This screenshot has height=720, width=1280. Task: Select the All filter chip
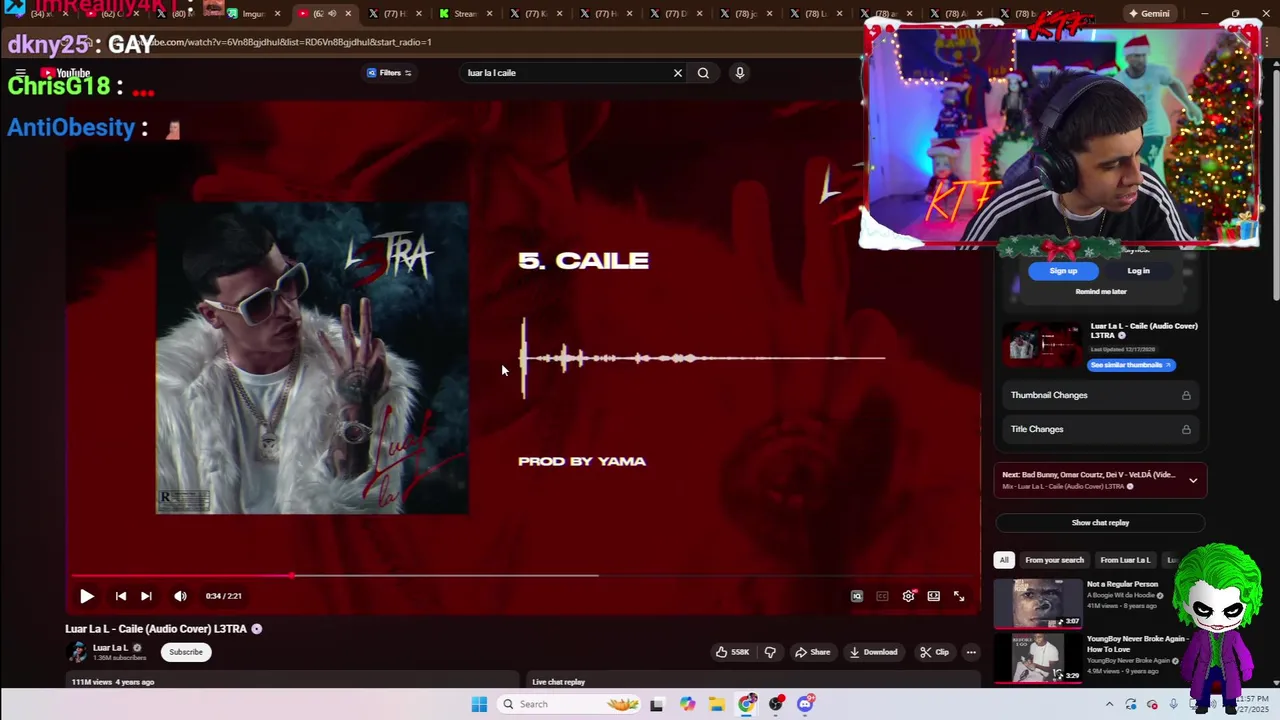[1004, 560]
